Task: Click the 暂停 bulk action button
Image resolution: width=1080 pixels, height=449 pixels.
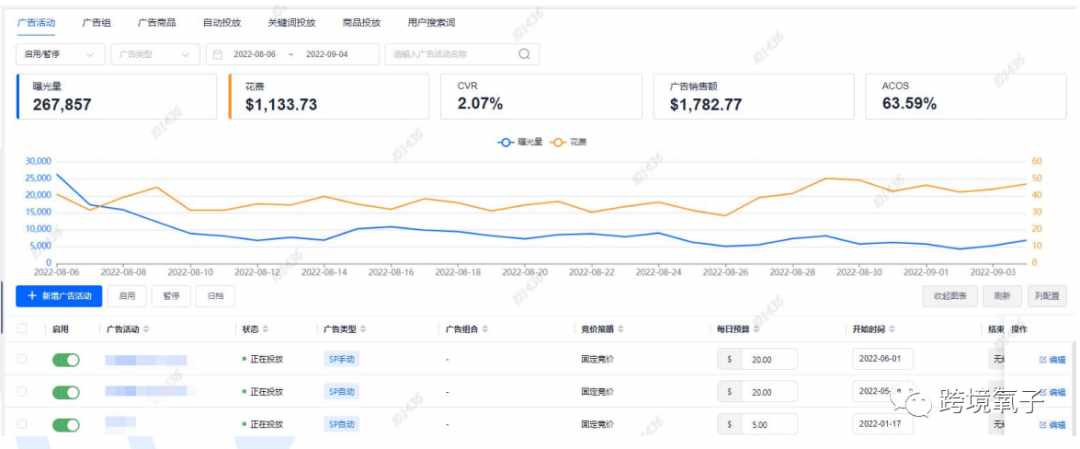Action: 171,296
